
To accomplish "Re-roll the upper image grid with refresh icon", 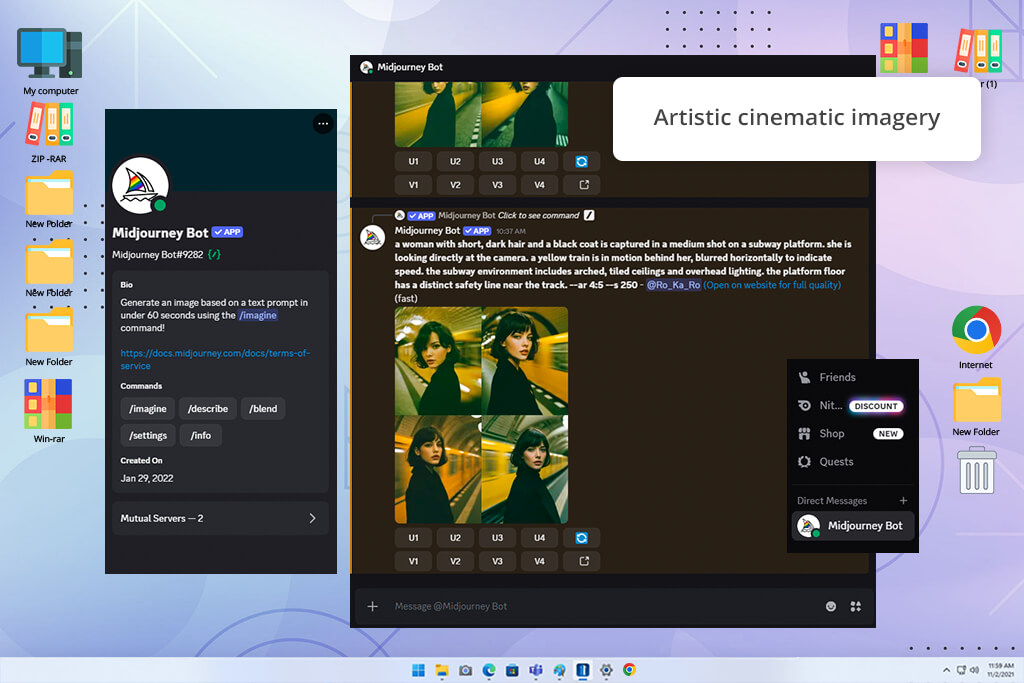I will (x=581, y=161).
